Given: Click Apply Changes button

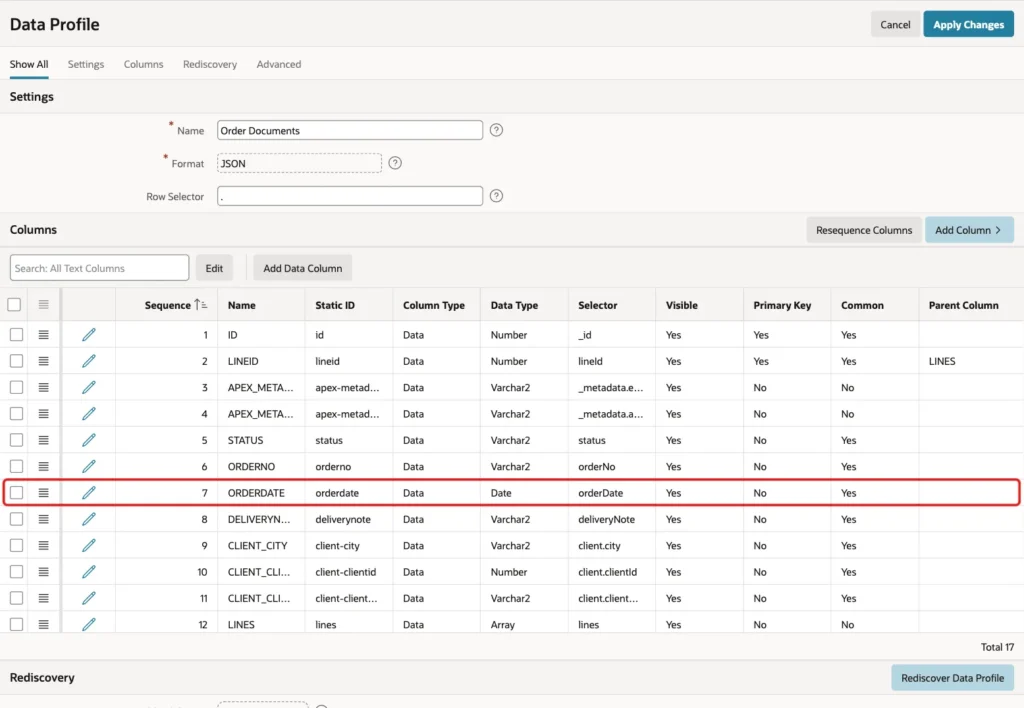Looking at the screenshot, I should tap(968, 24).
